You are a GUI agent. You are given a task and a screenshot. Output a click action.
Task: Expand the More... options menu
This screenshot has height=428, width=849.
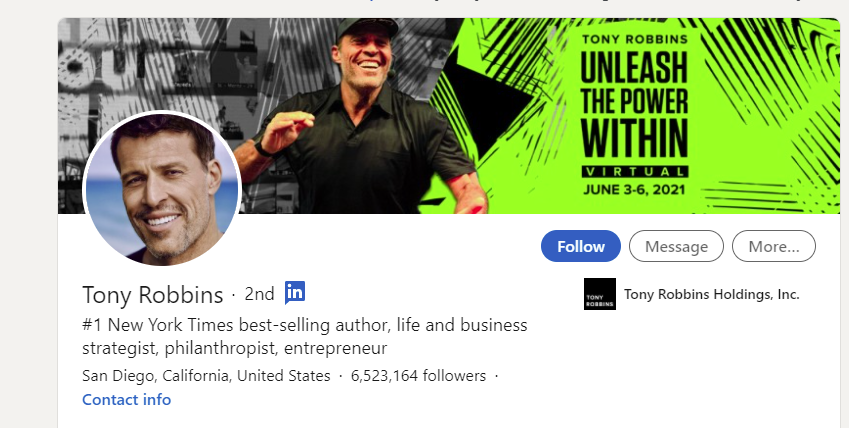[773, 246]
